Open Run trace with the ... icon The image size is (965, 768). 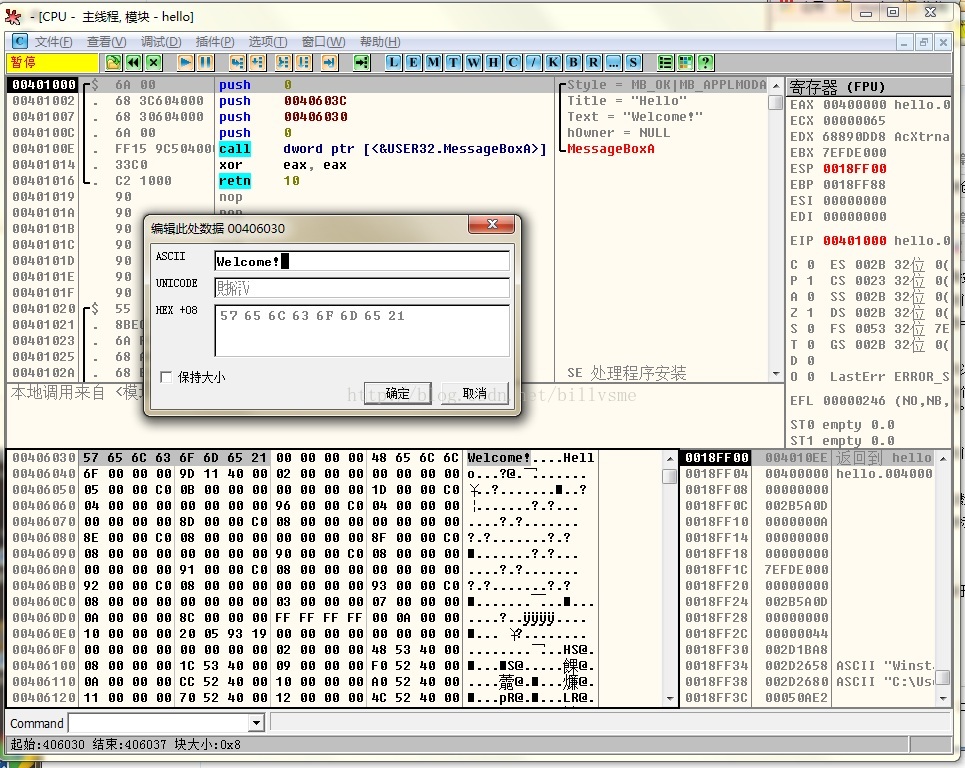pos(614,62)
